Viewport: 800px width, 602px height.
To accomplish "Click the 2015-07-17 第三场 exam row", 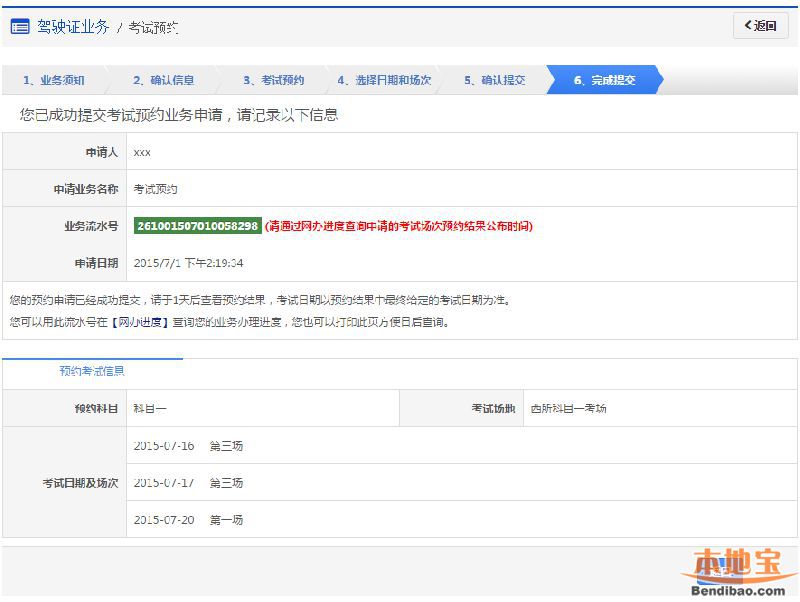I will click(x=188, y=483).
